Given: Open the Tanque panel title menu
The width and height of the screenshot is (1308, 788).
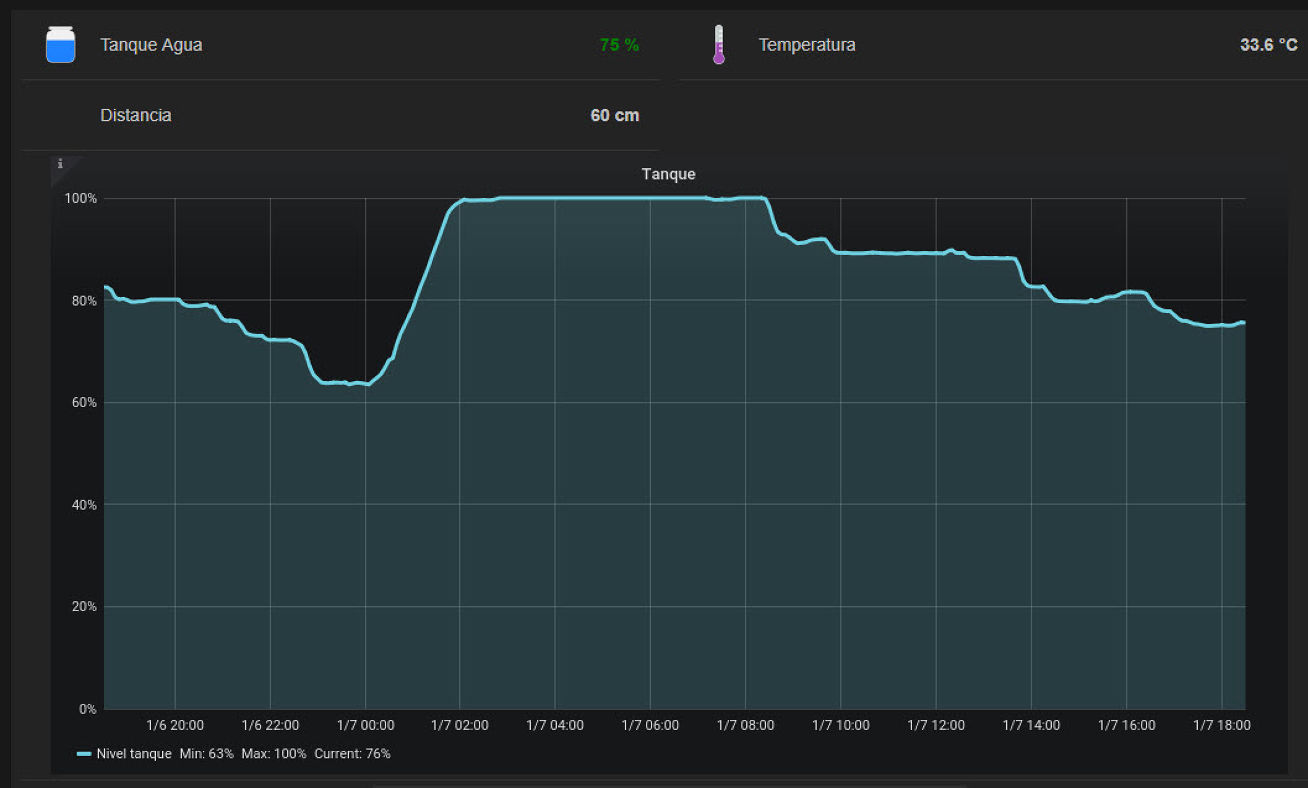Looking at the screenshot, I should [x=668, y=174].
